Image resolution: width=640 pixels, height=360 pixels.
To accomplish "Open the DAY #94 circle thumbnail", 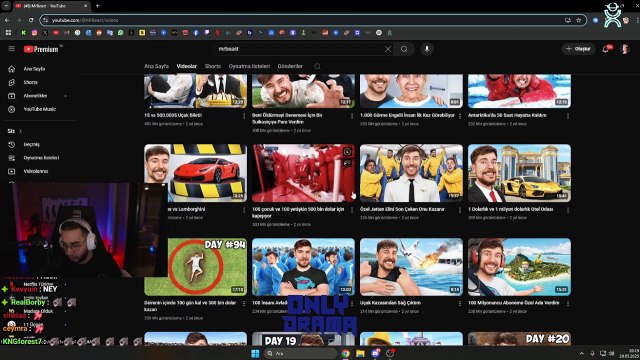I will click(x=196, y=267).
